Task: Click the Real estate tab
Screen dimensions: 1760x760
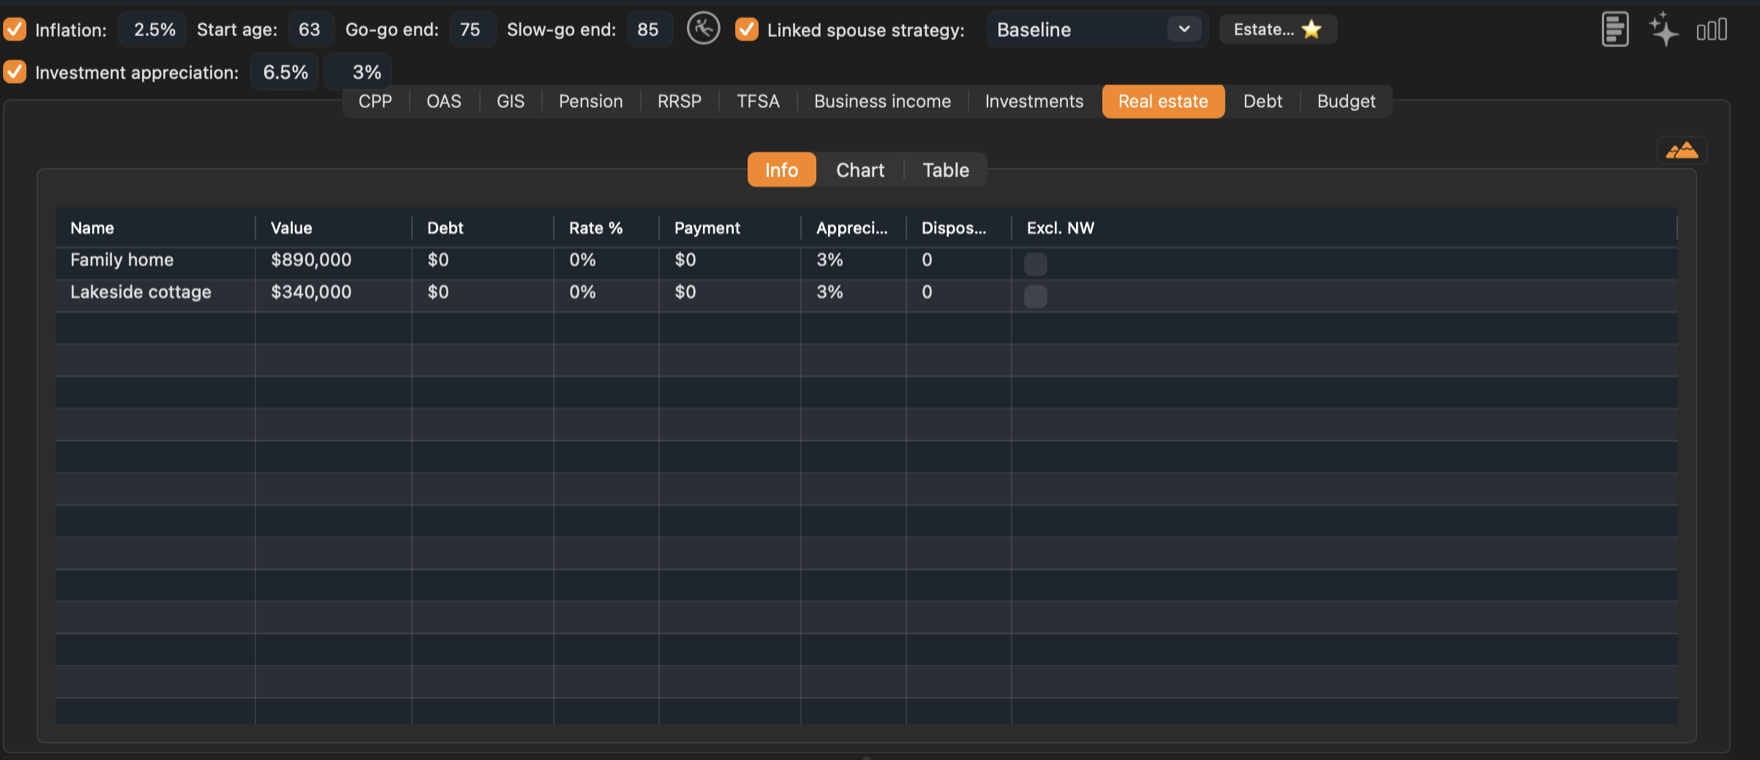Action: (x=1163, y=101)
